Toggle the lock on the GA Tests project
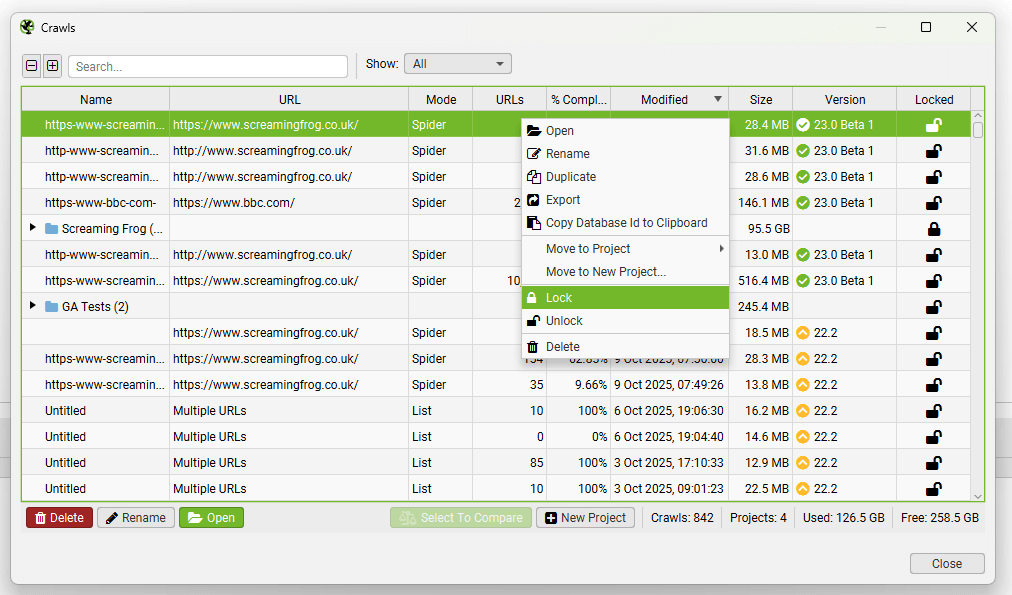This screenshot has width=1012, height=595. [x=933, y=307]
